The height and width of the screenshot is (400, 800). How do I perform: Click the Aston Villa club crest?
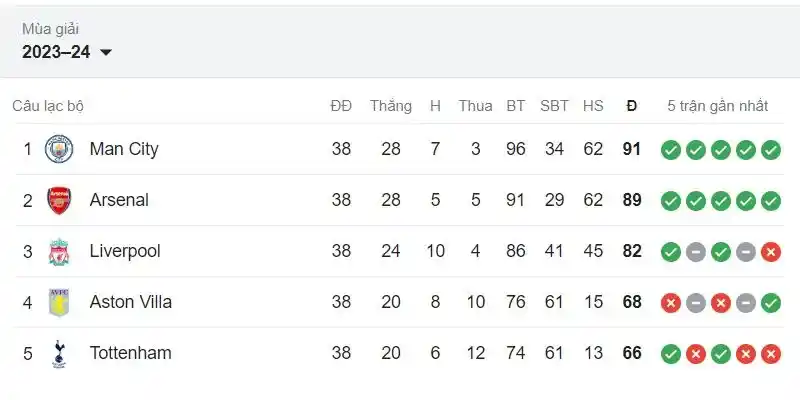click(x=59, y=303)
